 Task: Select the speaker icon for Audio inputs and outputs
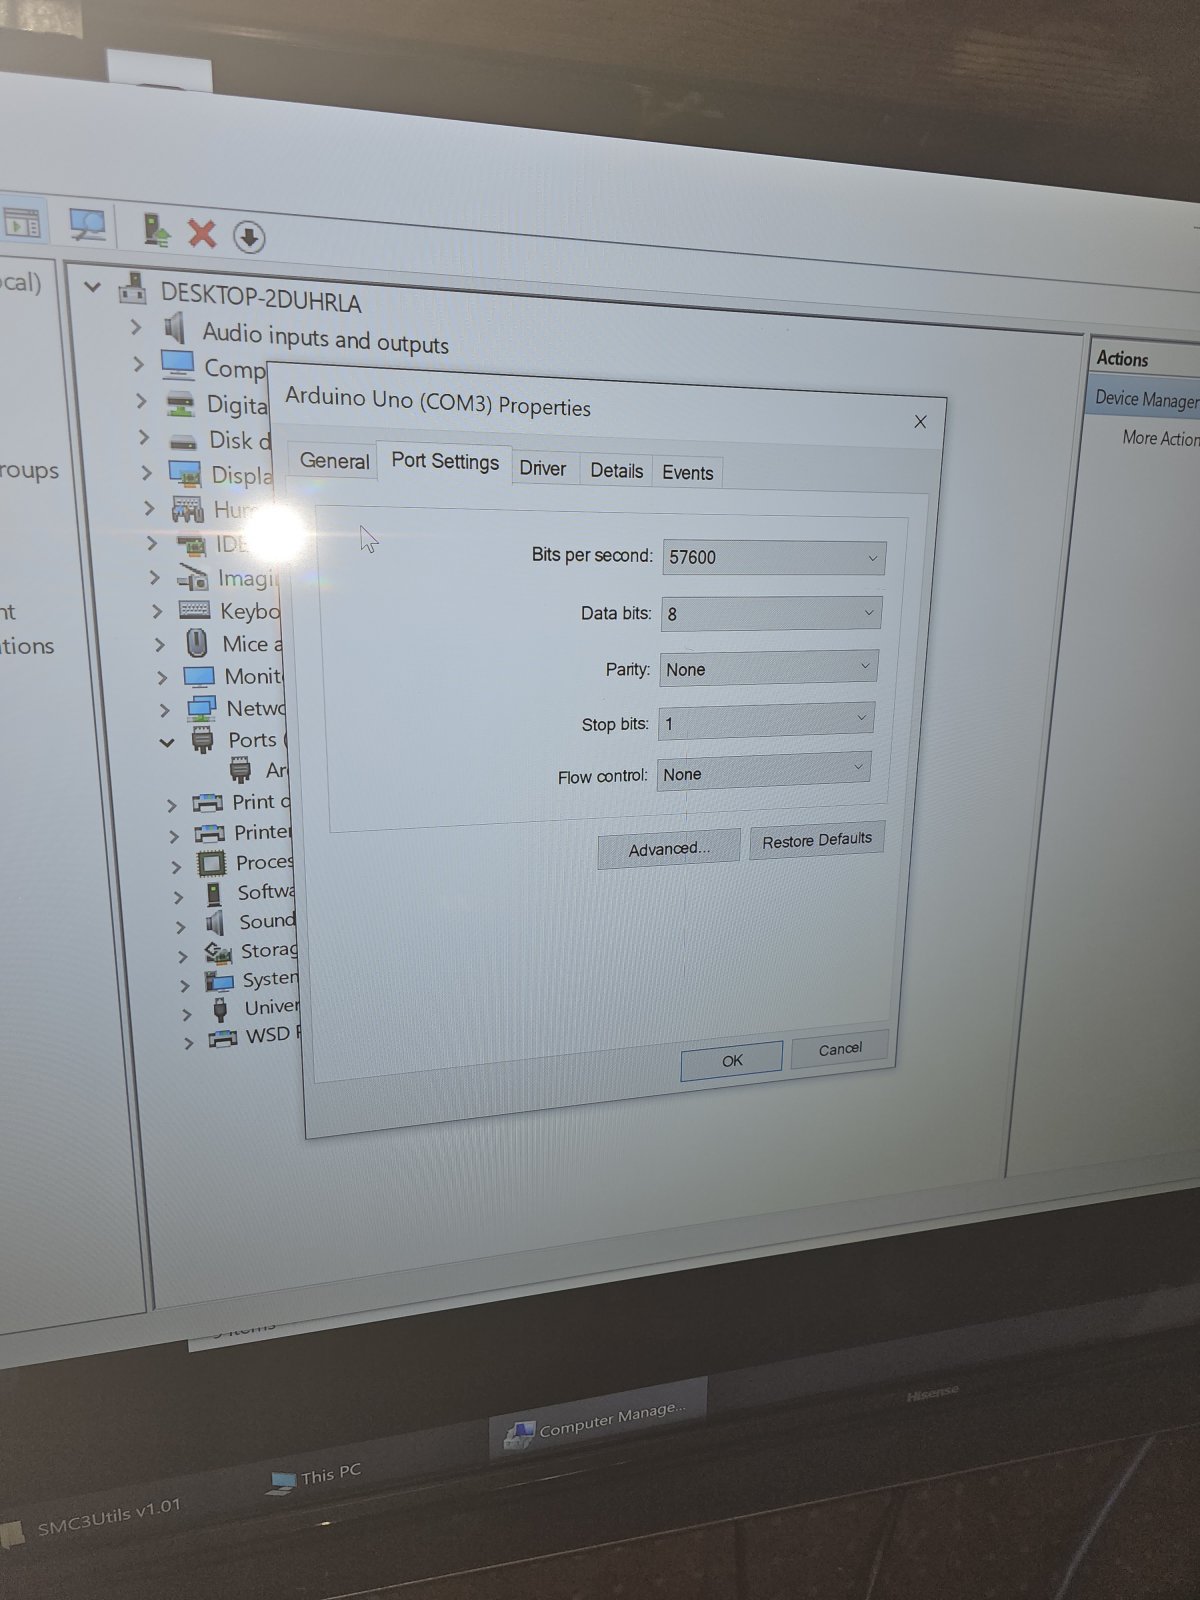click(175, 327)
